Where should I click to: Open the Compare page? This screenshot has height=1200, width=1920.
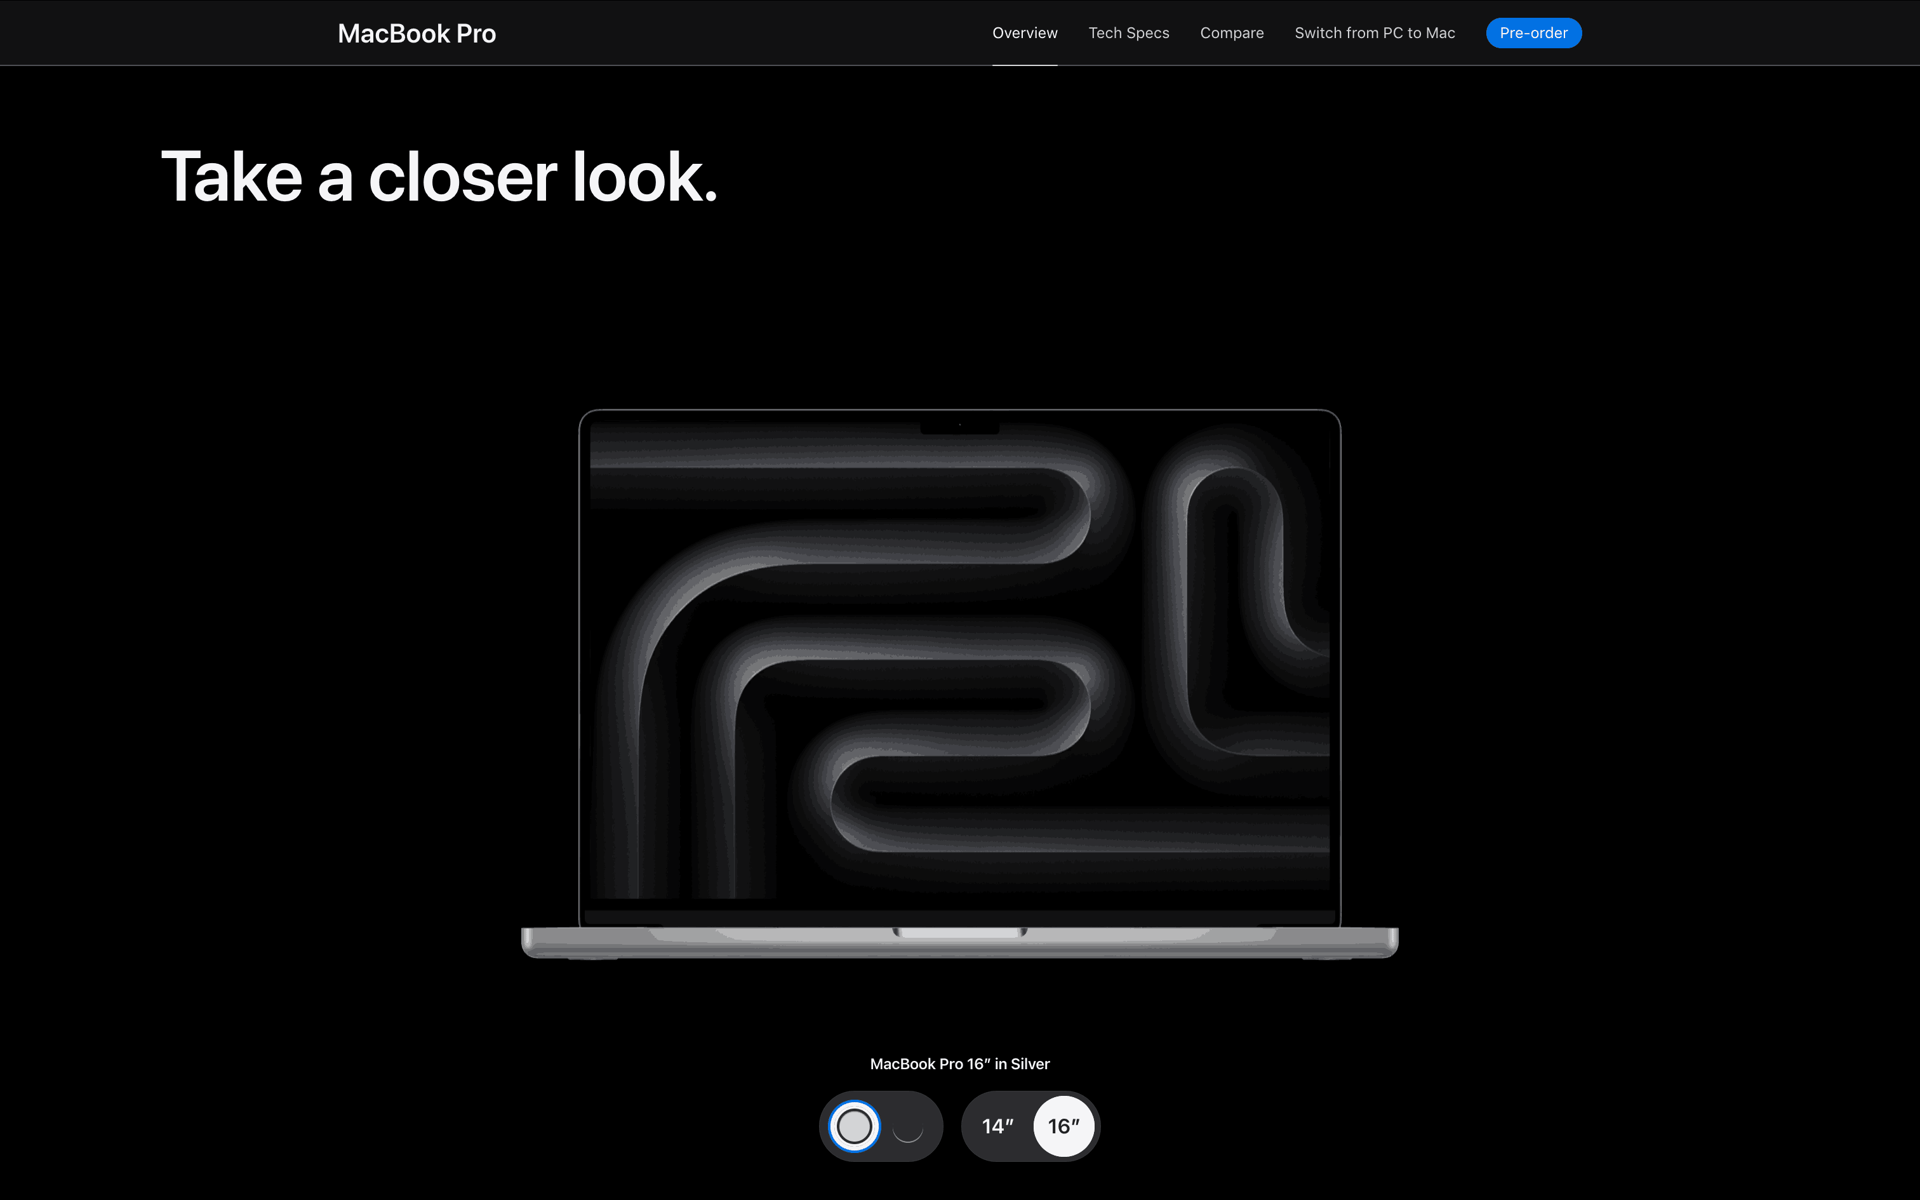[1231, 33]
